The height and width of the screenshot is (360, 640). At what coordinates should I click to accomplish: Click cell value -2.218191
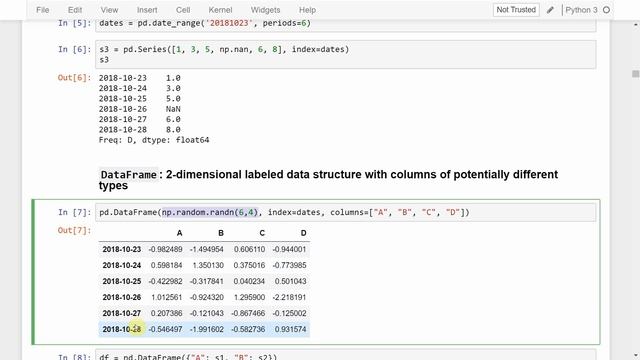click(289, 297)
